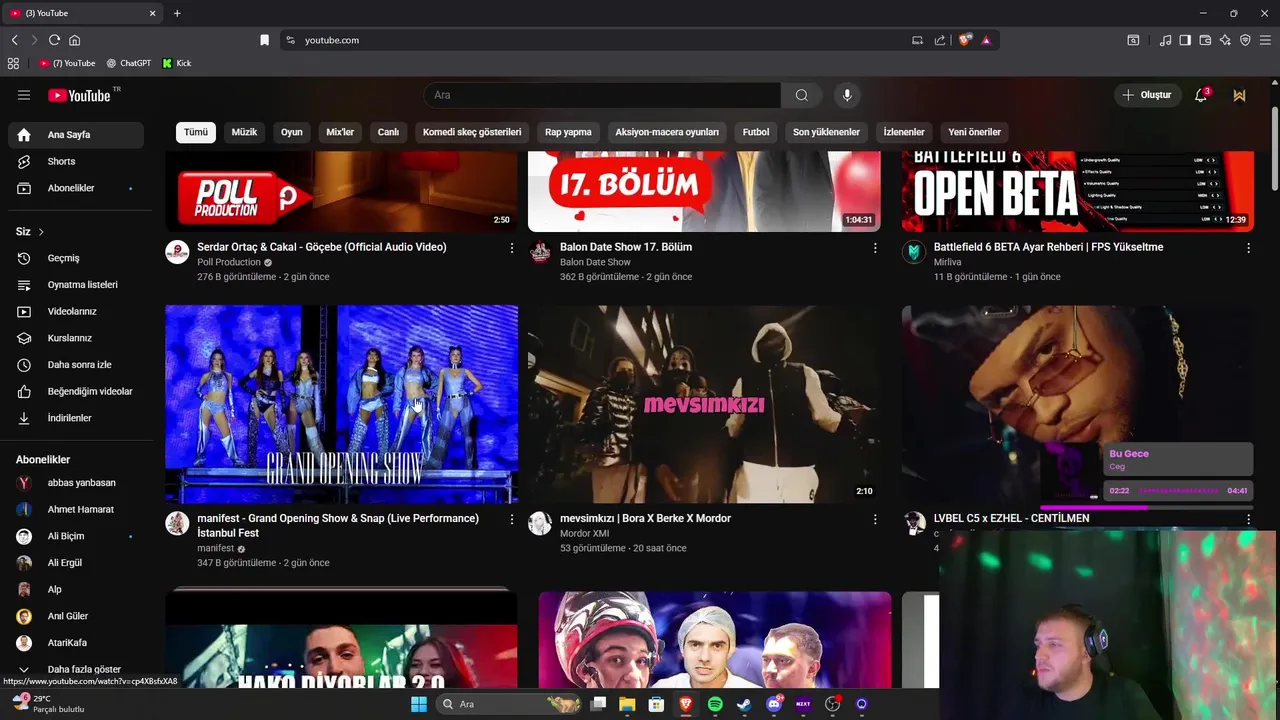
Task: Open Shorts from the sidebar
Action: pos(76,161)
